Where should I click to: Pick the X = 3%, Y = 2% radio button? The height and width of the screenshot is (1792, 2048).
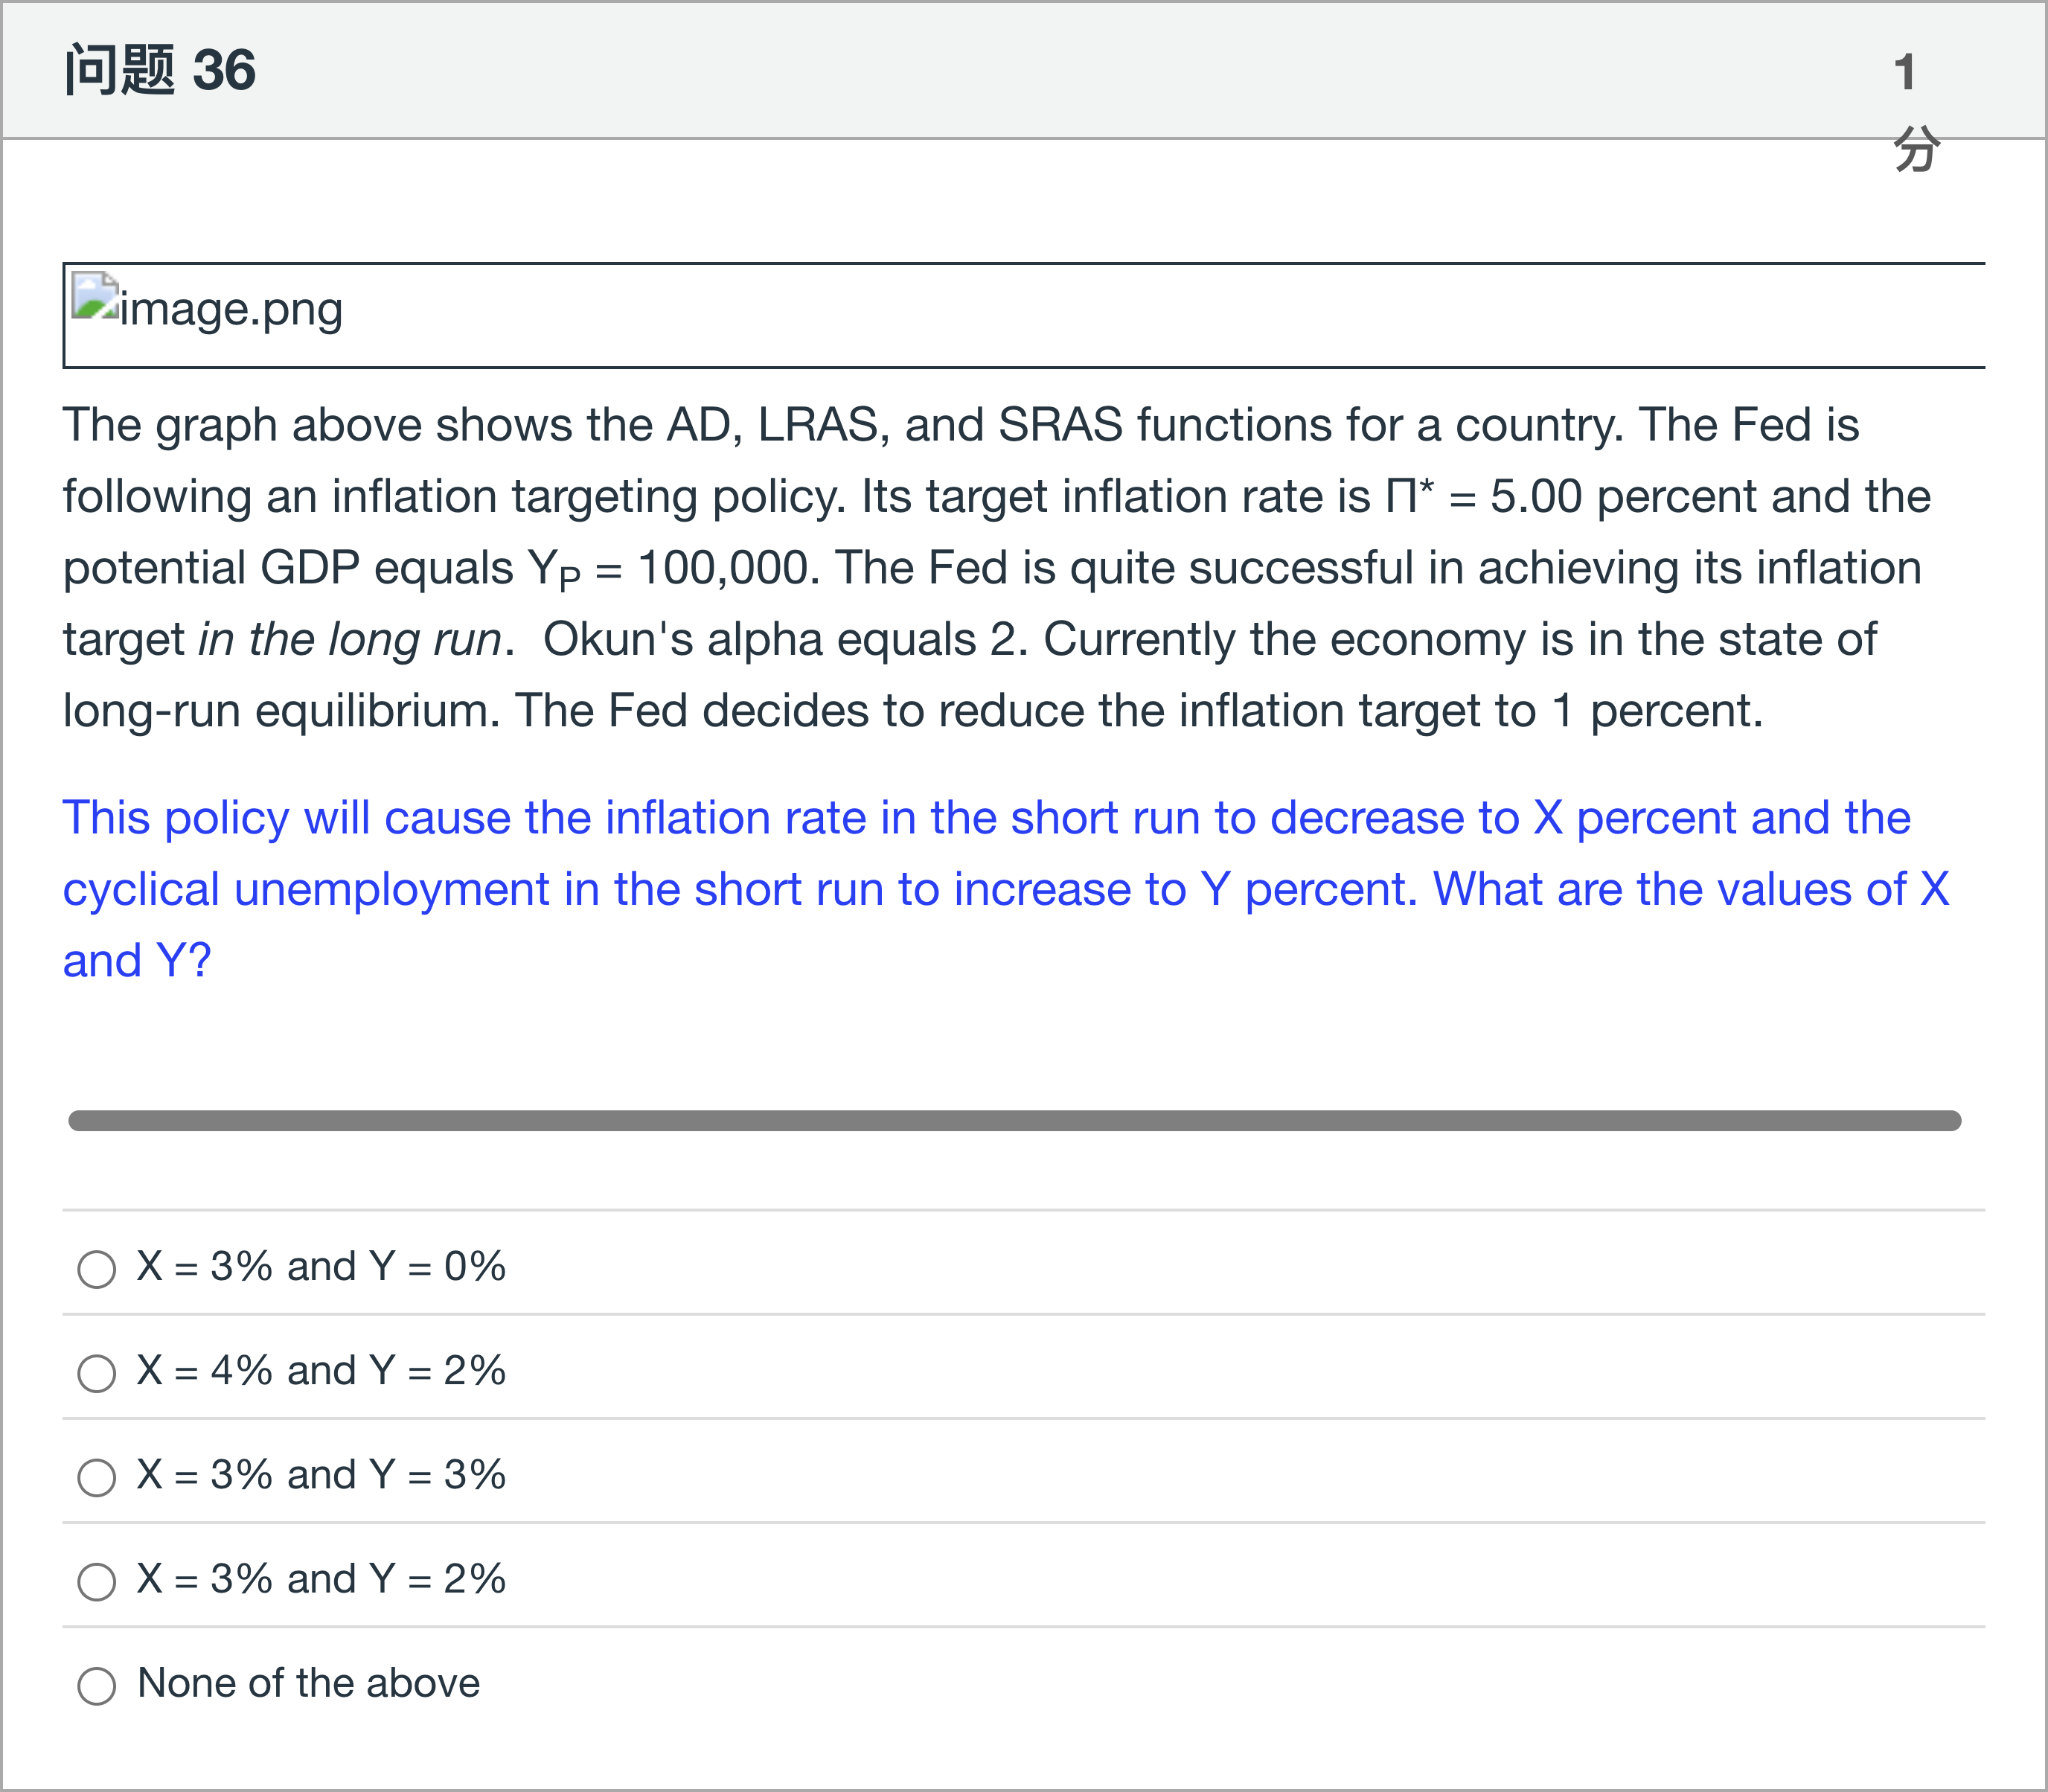97,1581
